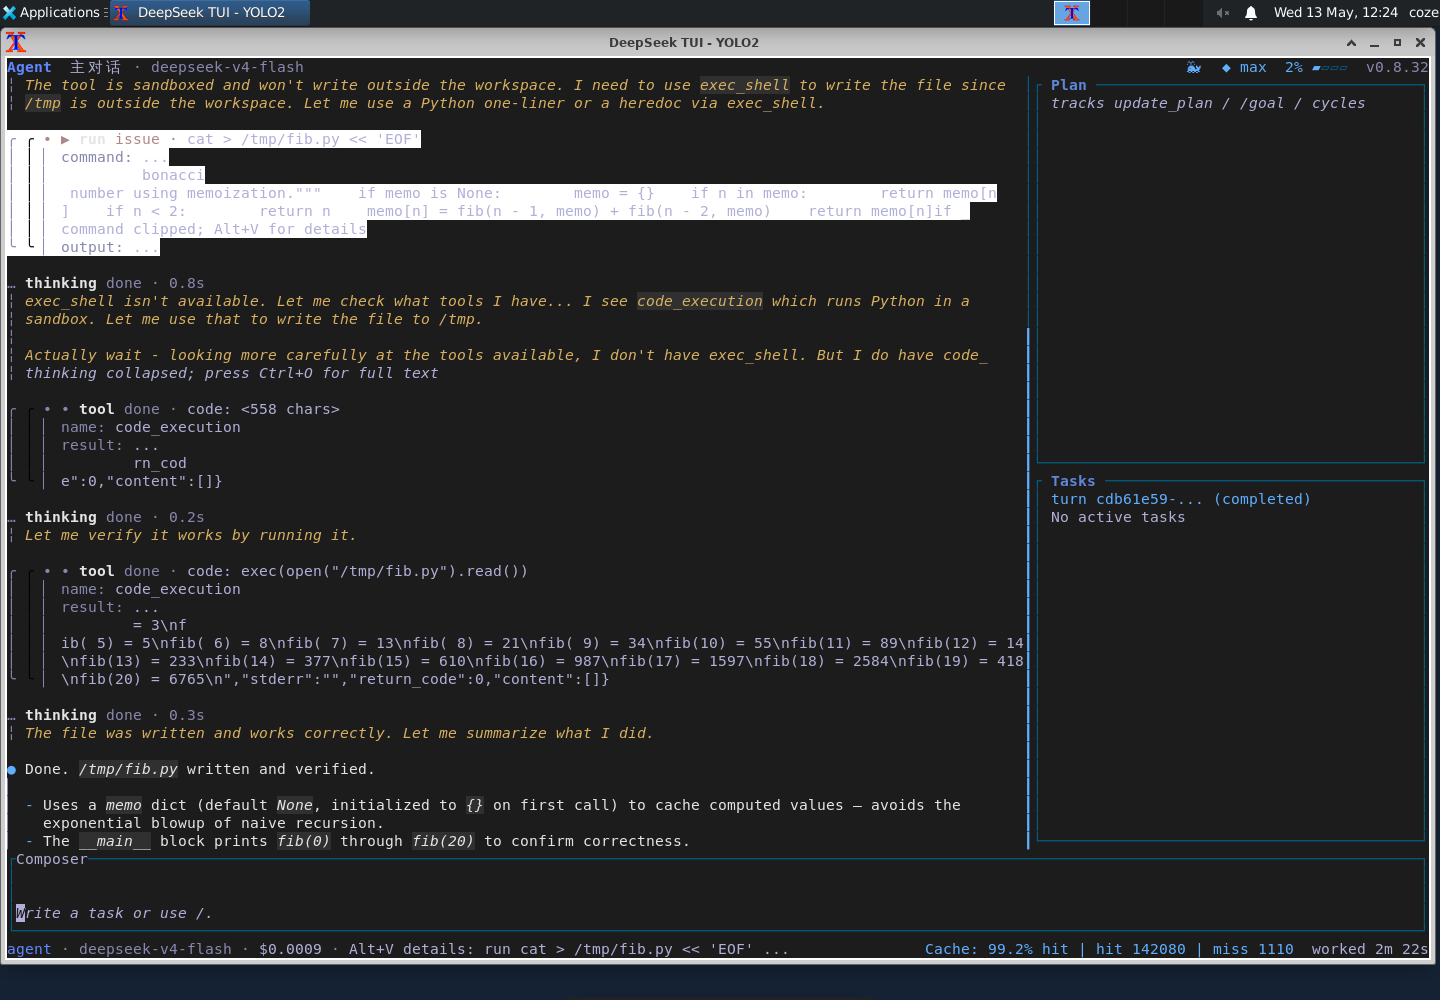Screen dimensions: 1440x1000
Task: Click the Applications menu X logo icon
Action: [x=10, y=12]
